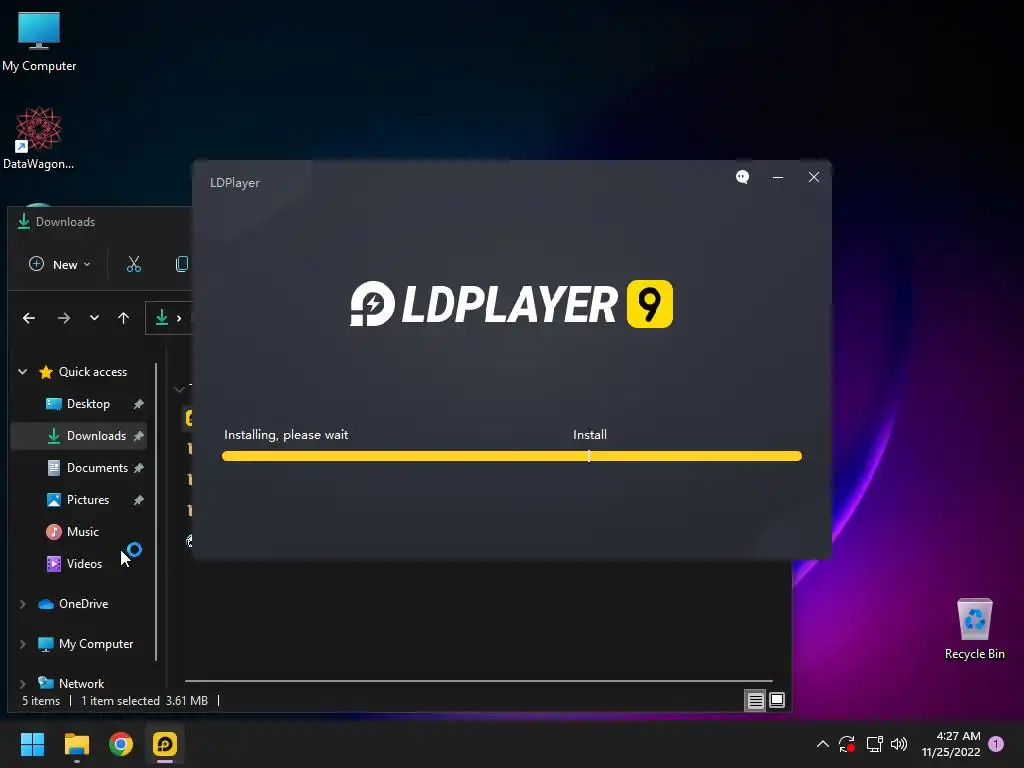Viewport: 1024px width, 768px height.
Task: Expand OneDrive tree node
Action: tap(23, 604)
